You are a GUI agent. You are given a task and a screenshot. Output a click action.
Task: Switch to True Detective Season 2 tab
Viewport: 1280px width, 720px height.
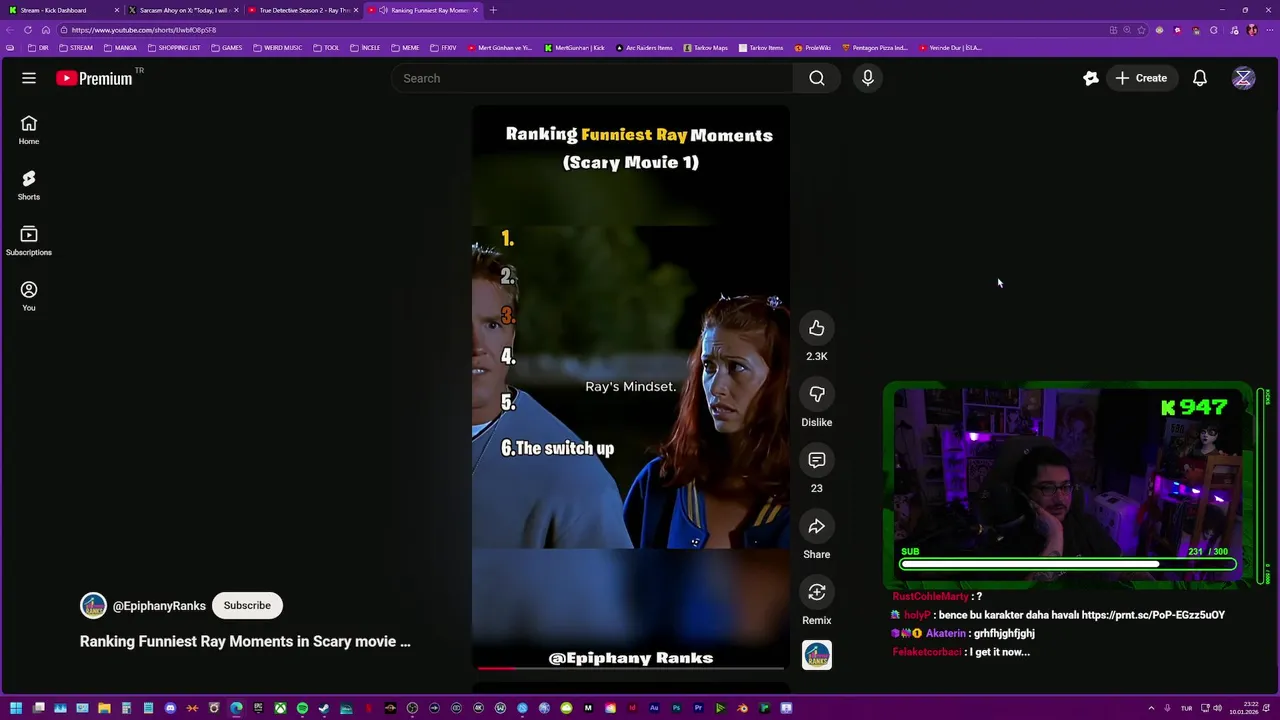(303, 10)
